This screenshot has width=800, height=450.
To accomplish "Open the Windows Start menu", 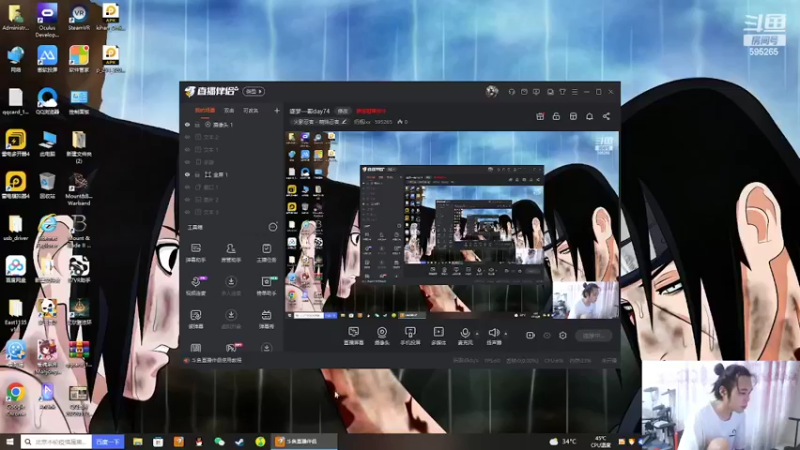I will click(x=9, y=441).
